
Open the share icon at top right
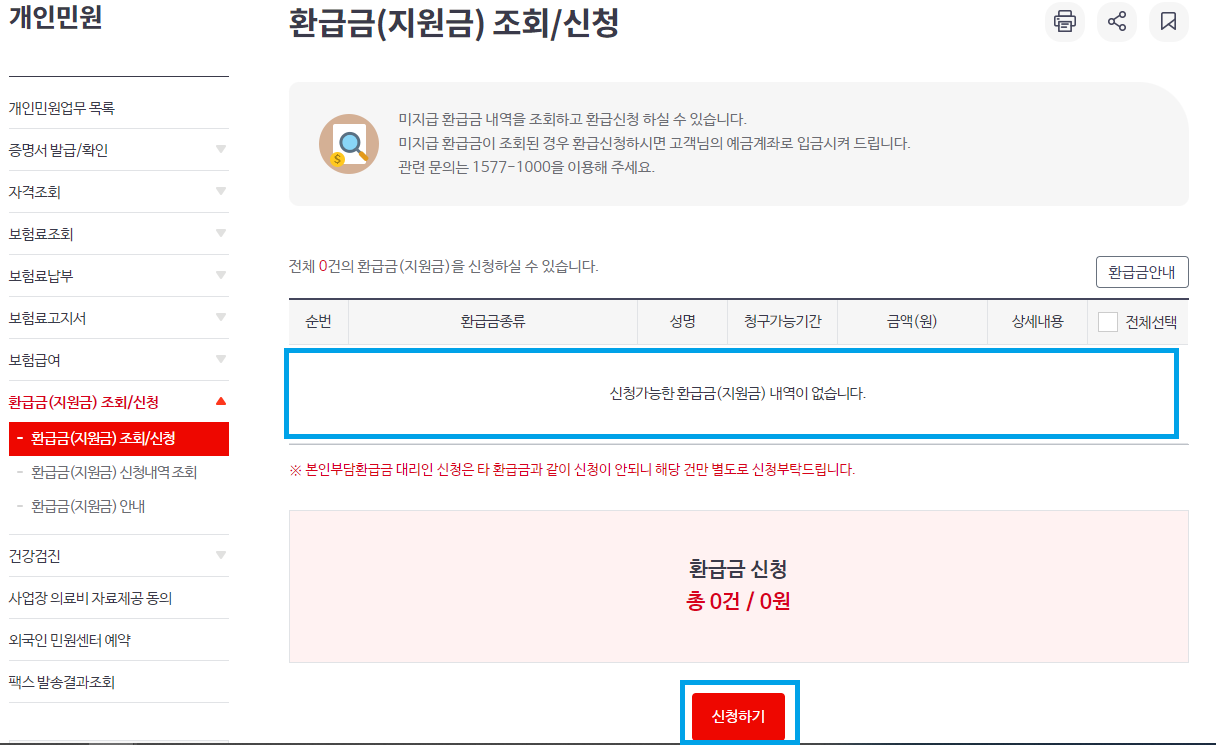tap(1117, 22)
